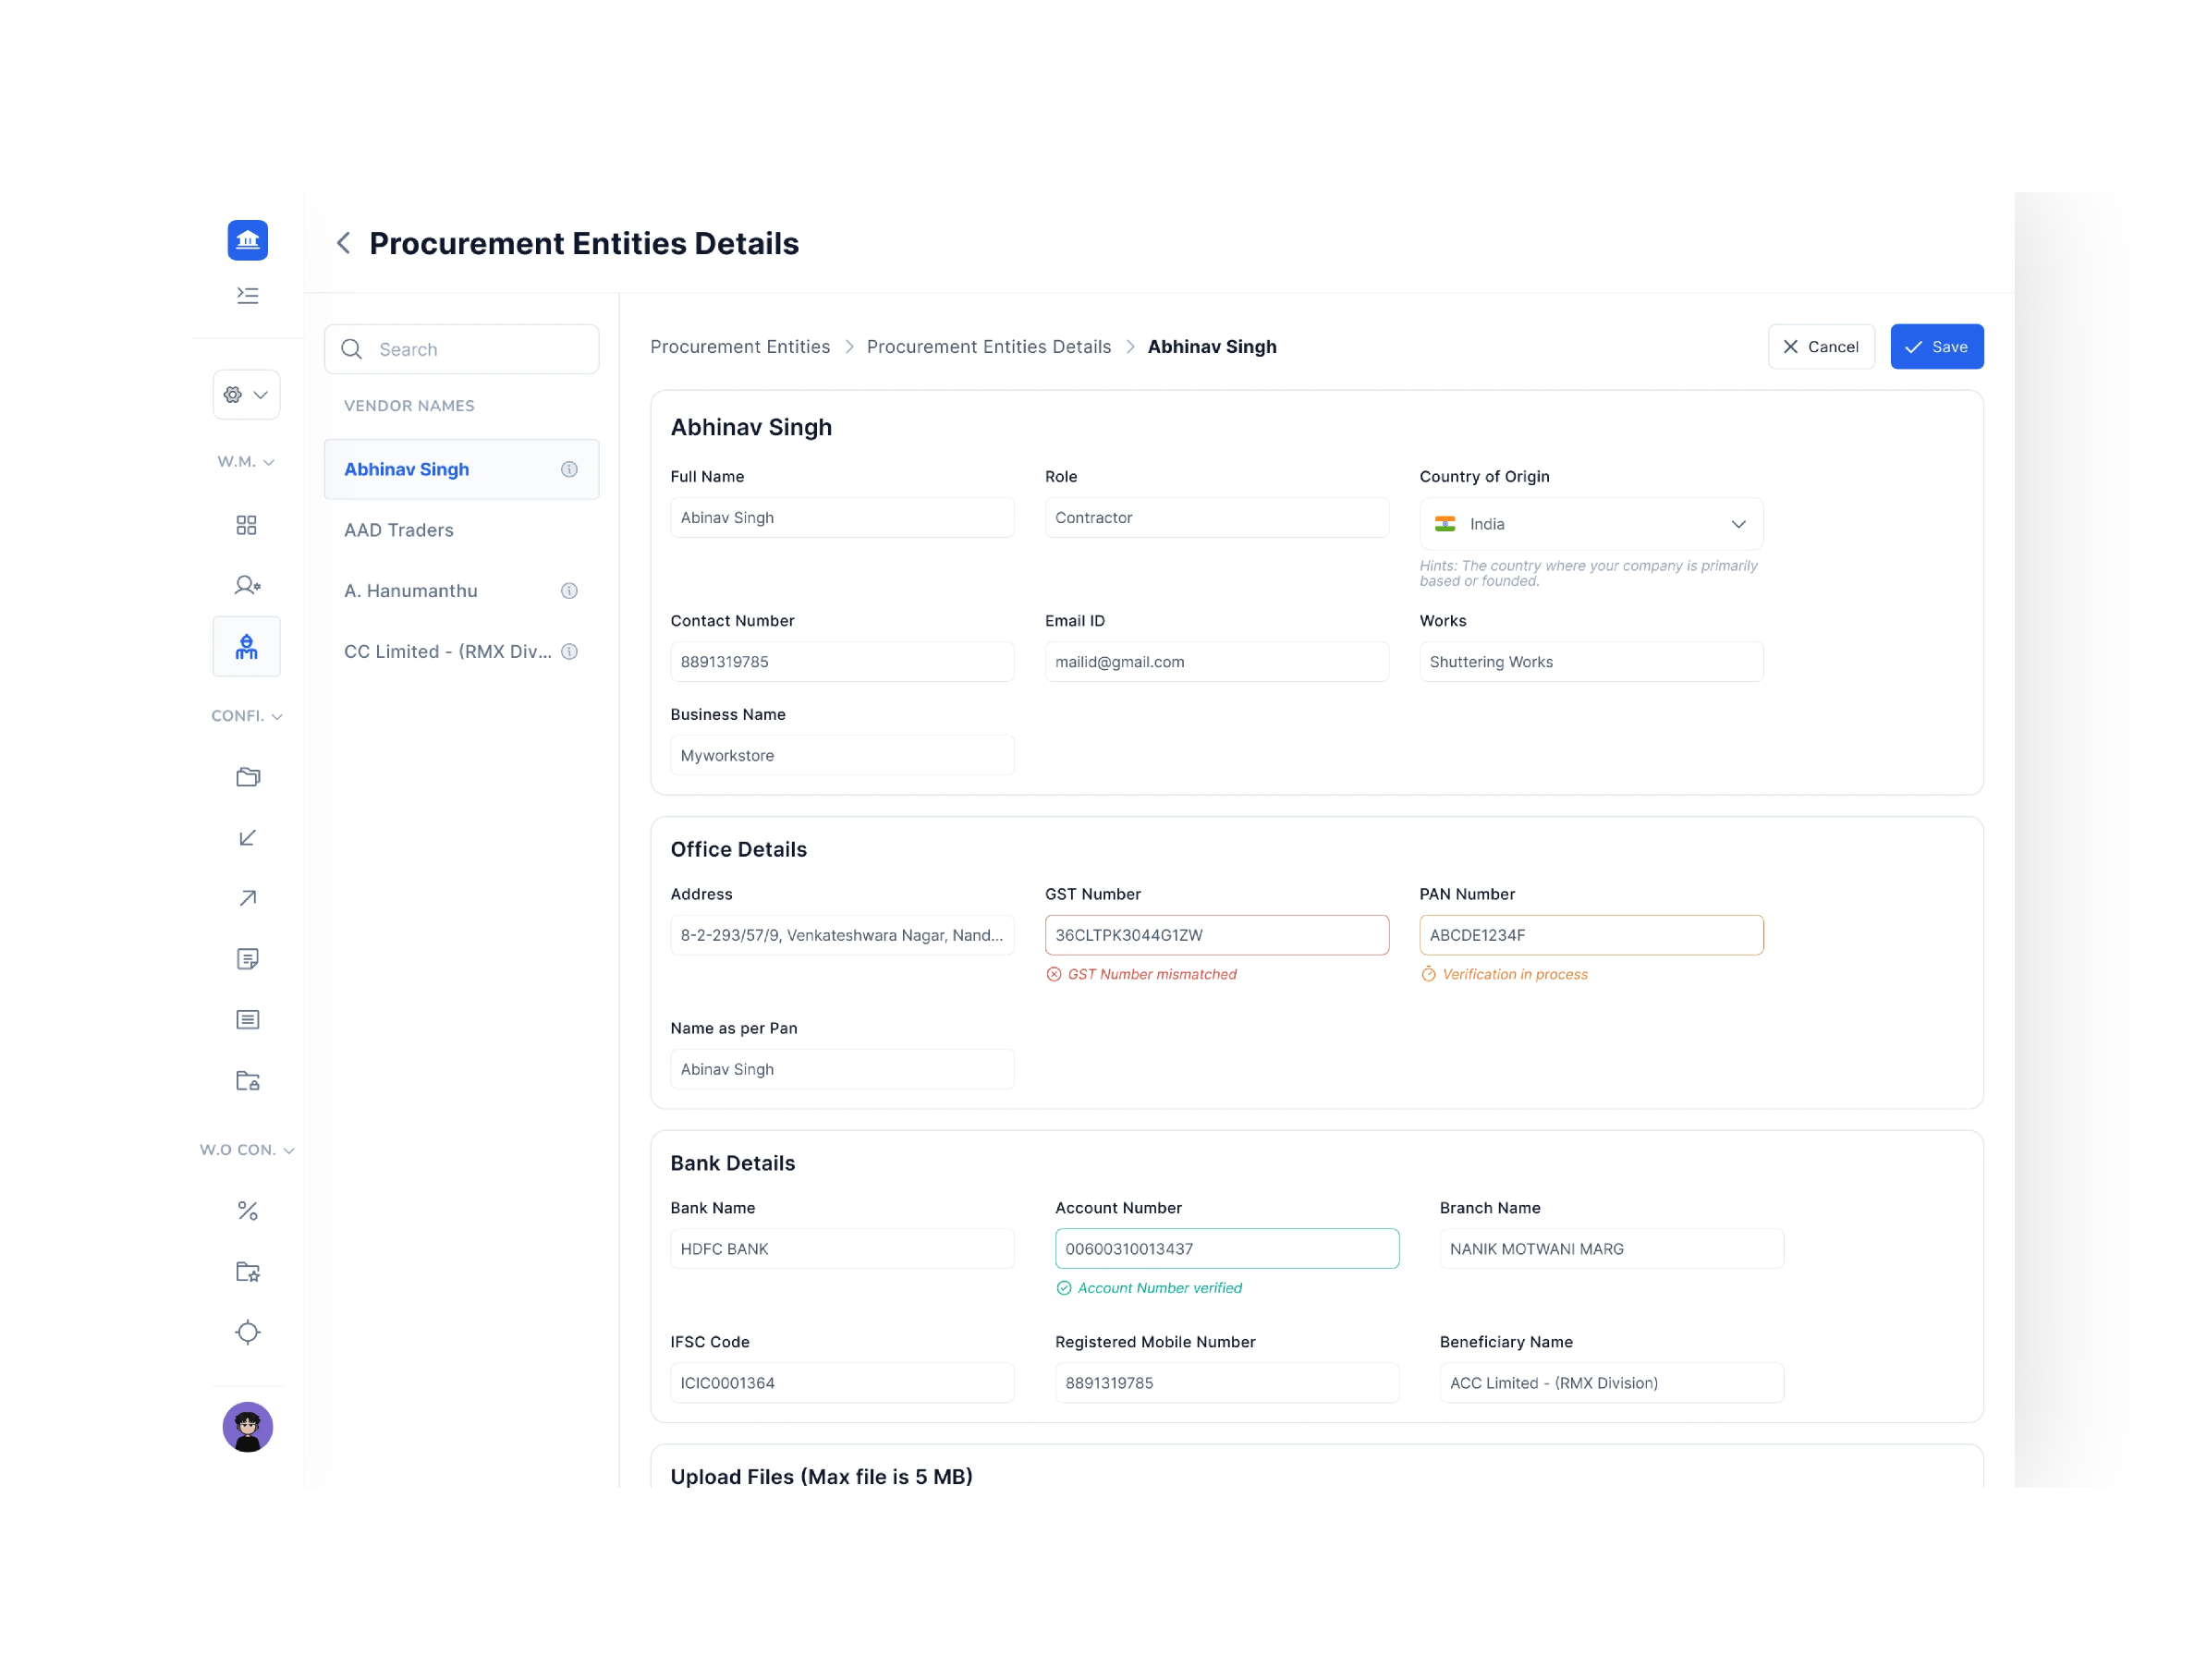Go back using the left chevron arrow
Viewport: 2207px width, 1680px height.
coord(343,243)
